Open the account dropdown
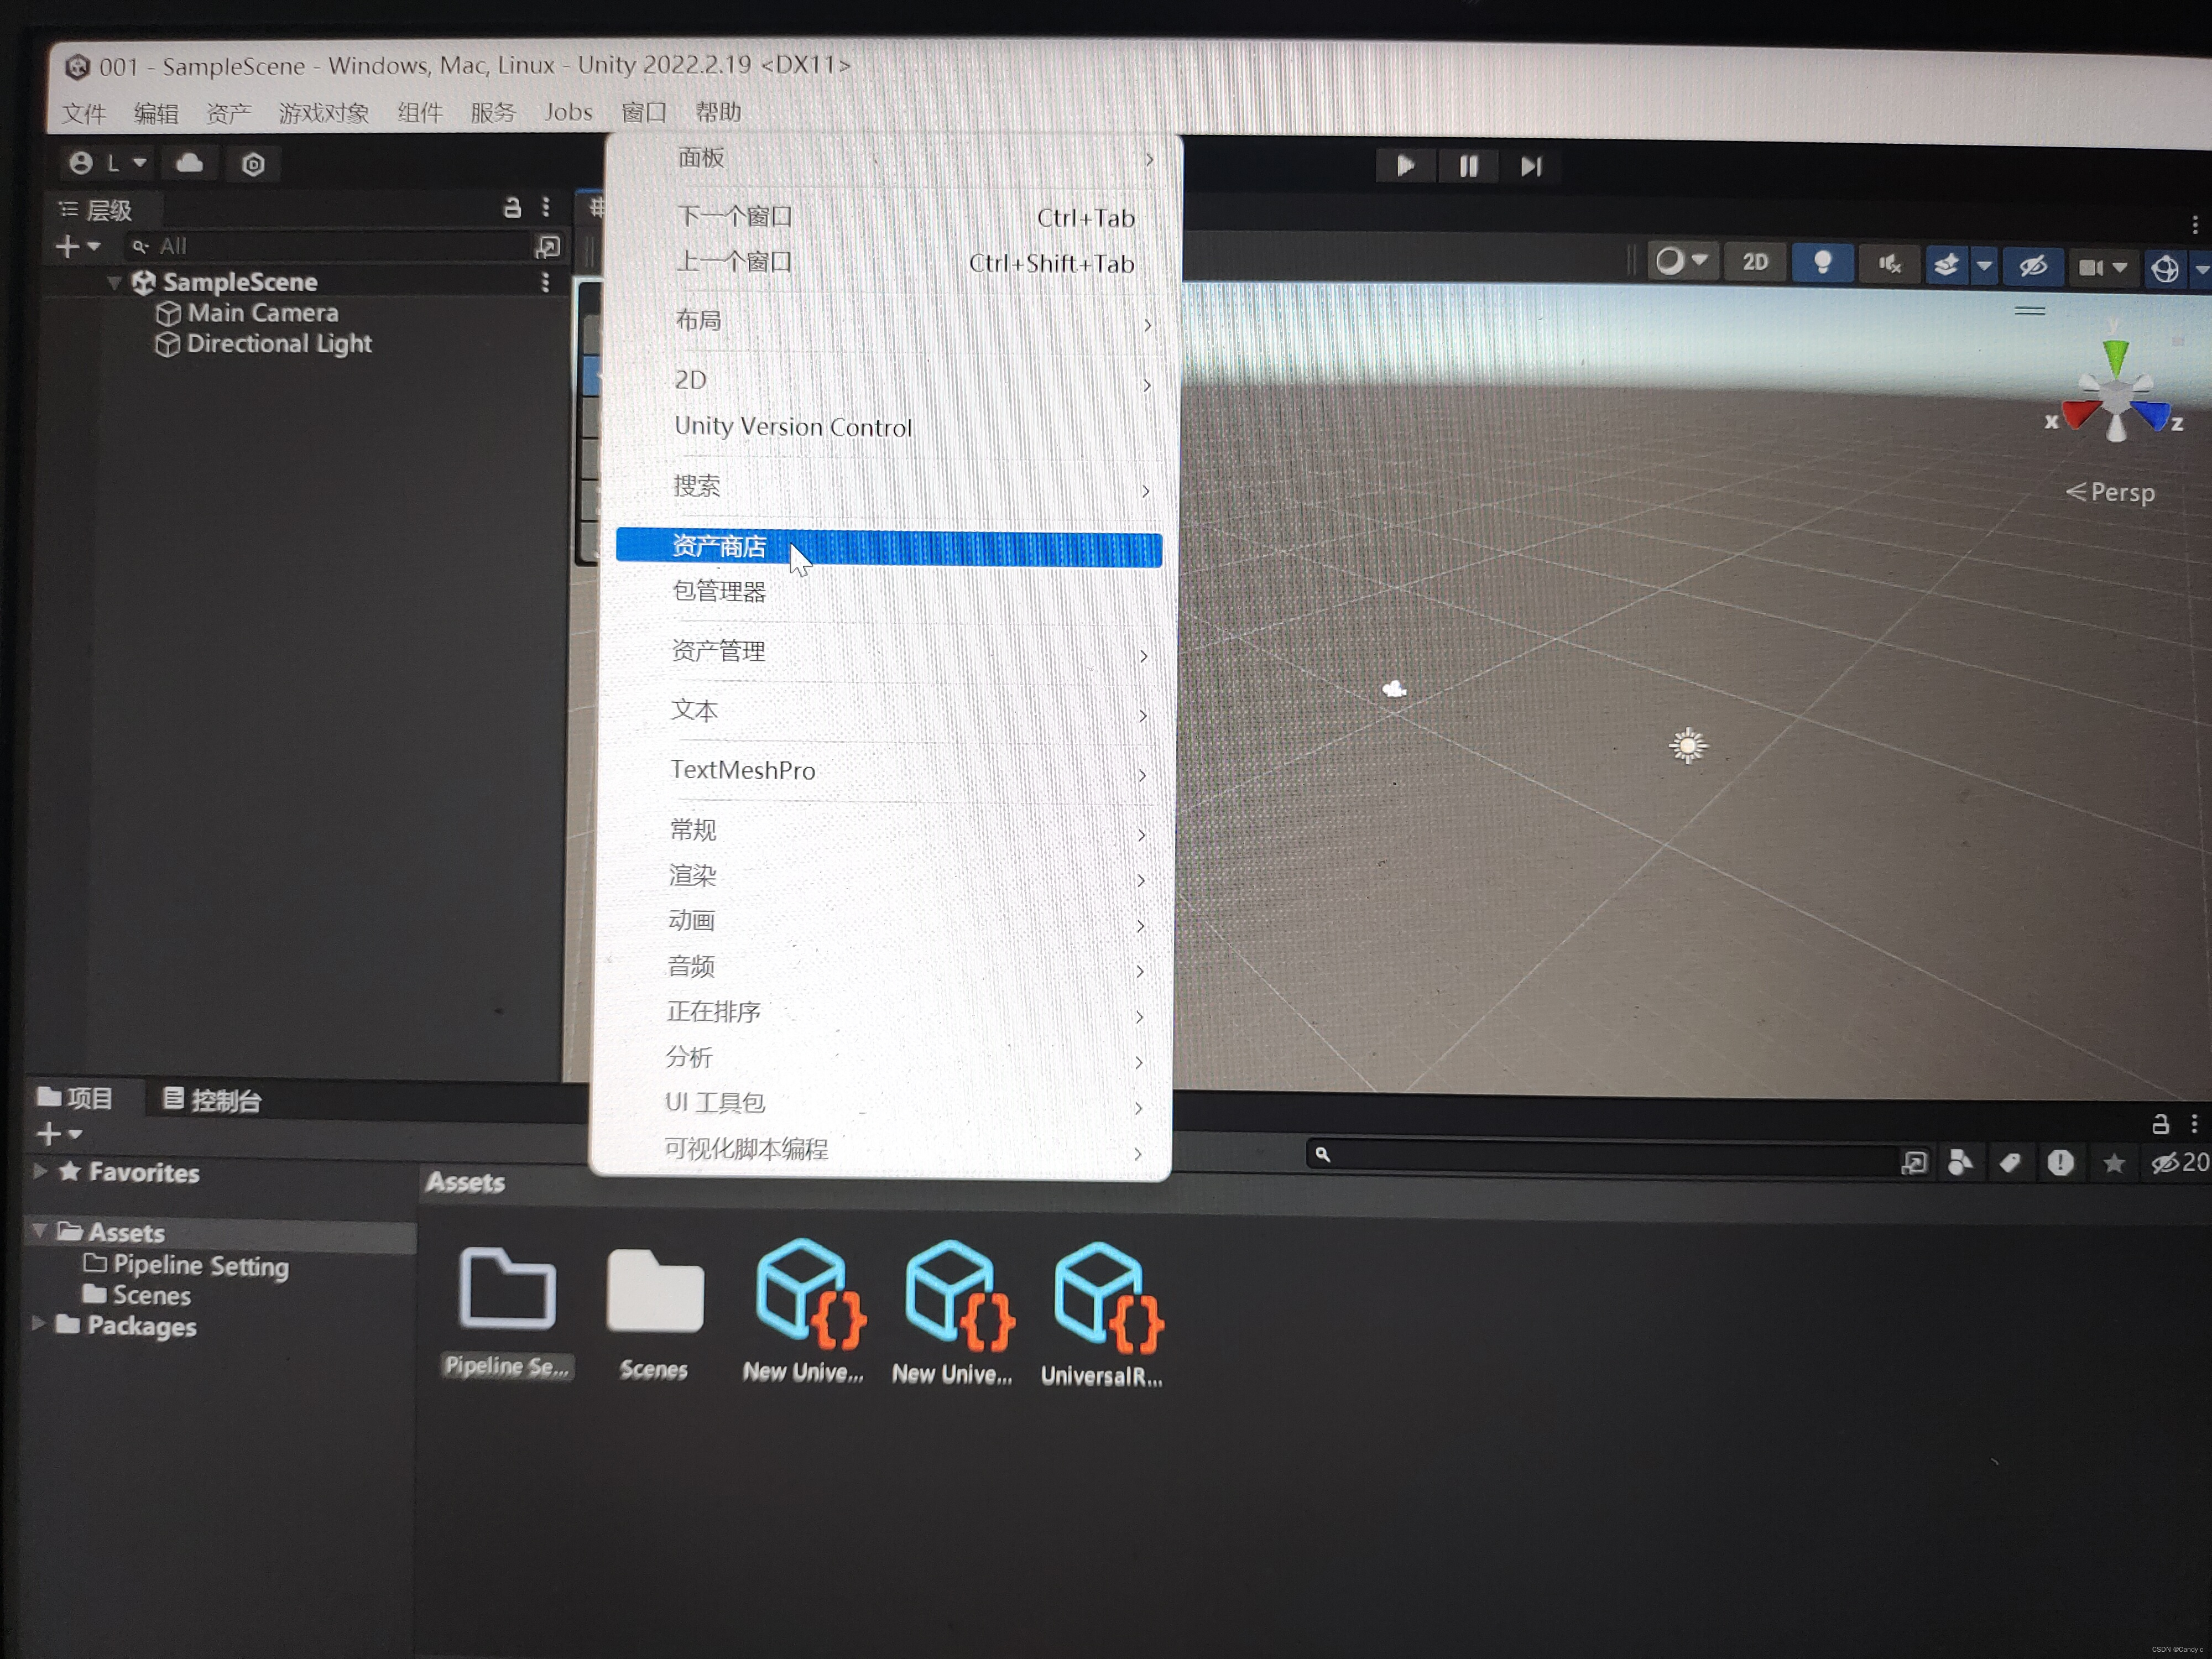 [x=108, y=163]
